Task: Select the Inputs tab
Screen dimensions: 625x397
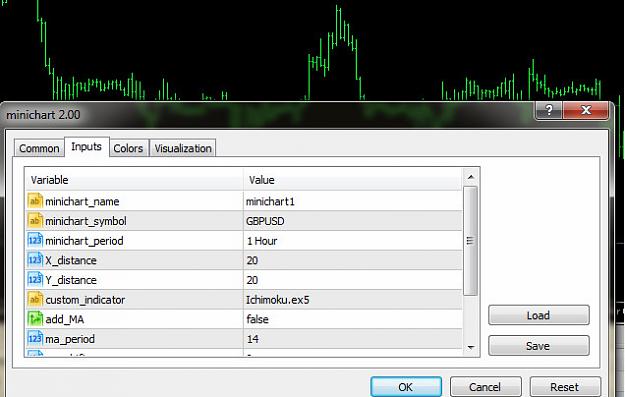Action: coord(86,147)
